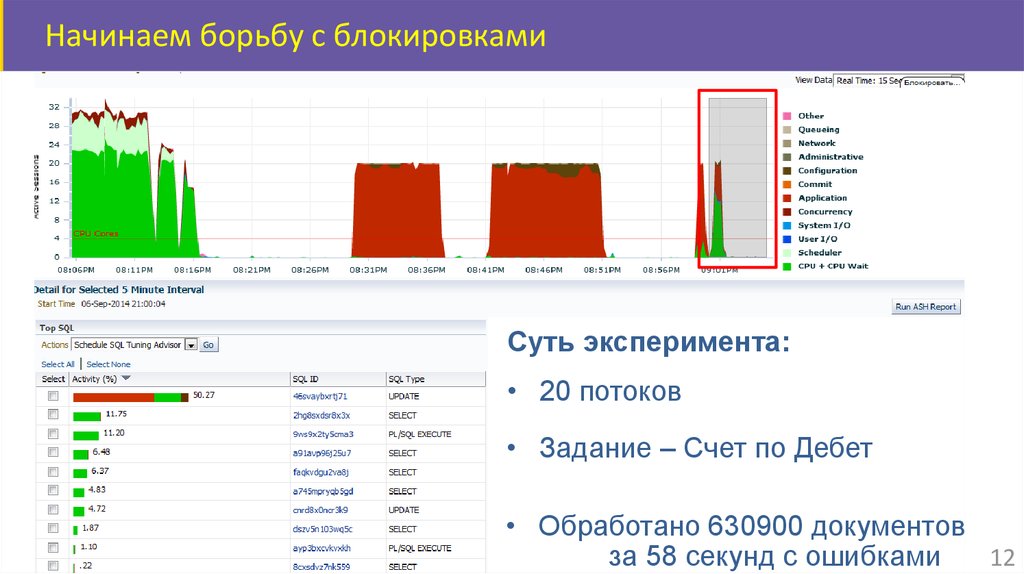Image resolution: width=1024 pixels, height=574 pixels.
Task: Click the activity bar for the 50.27 row
Action: 131,397
